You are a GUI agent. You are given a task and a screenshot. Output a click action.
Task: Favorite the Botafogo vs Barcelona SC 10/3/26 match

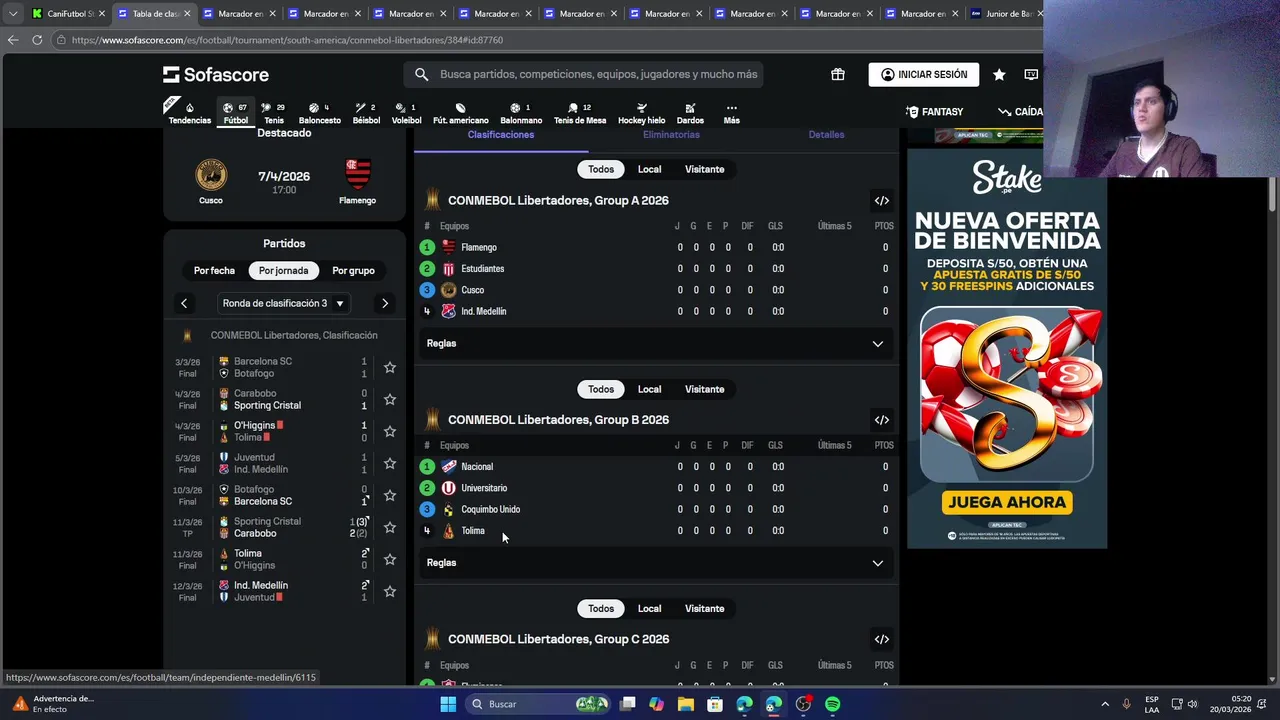tap(390, 496)
